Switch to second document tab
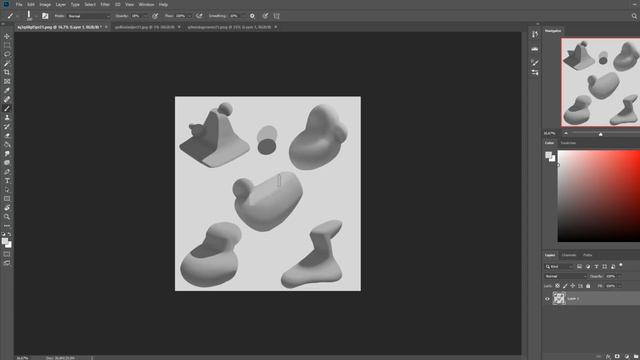The height and width of the screenshot is (360, 640). click(144, 27)
